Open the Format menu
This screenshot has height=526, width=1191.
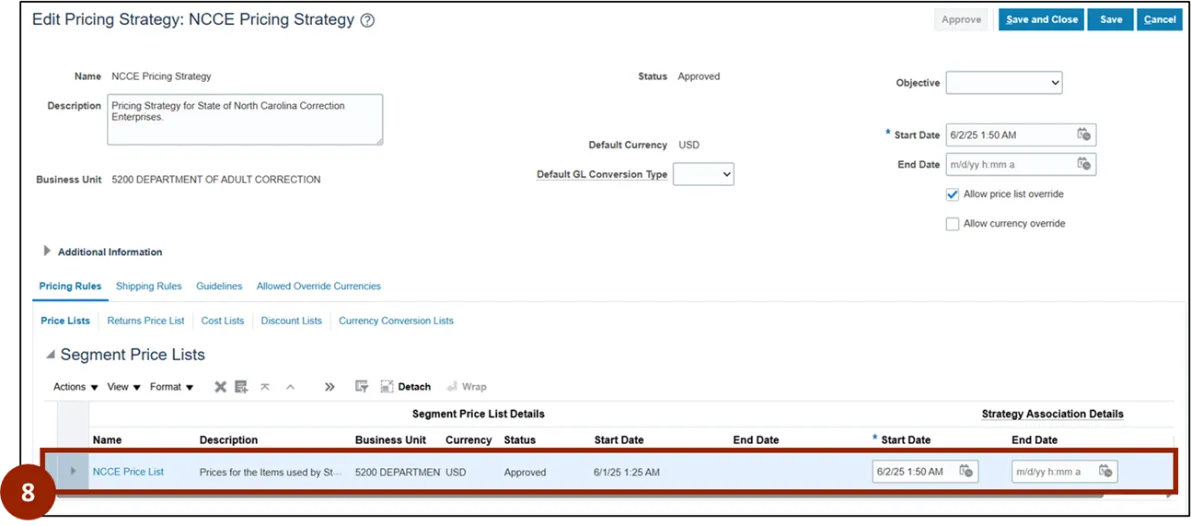(172, 387)
